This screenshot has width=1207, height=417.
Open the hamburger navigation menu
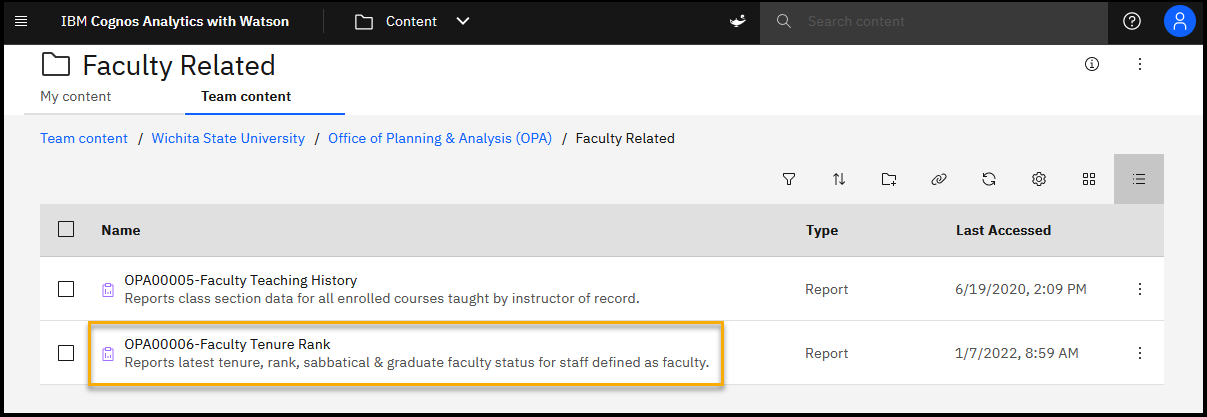[21, 21]
